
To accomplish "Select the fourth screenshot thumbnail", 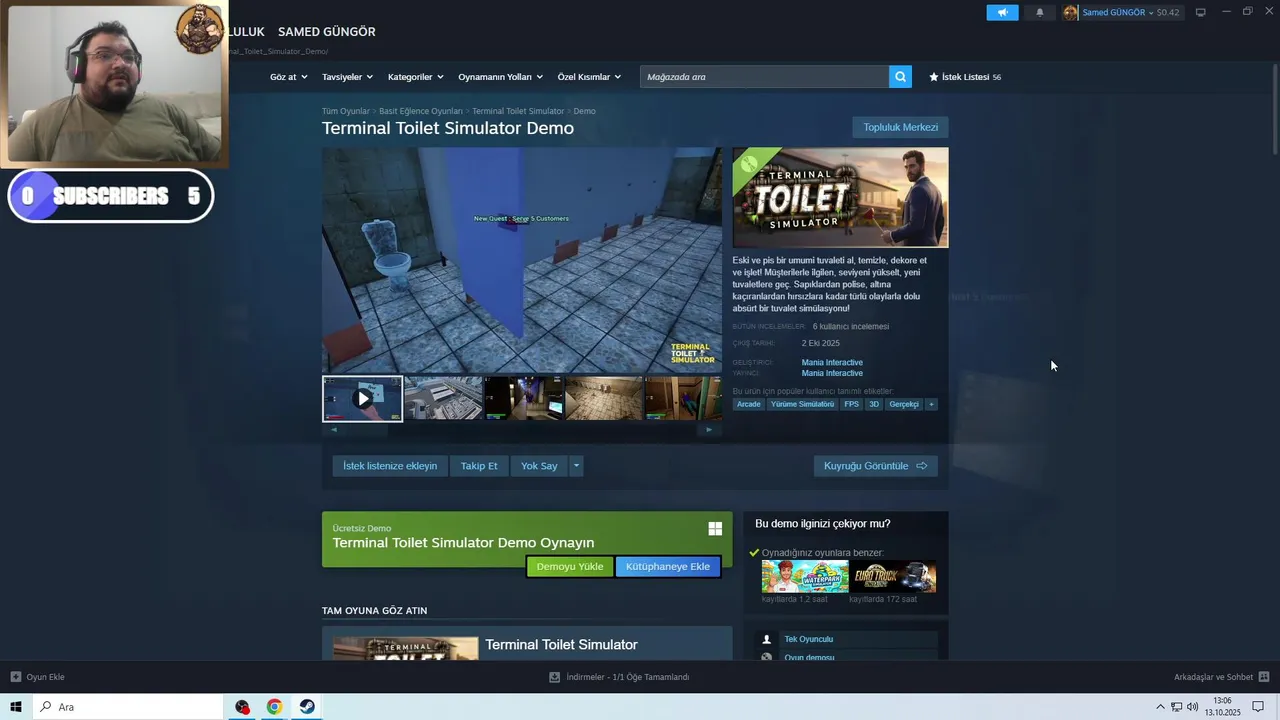I will point(604,398).
